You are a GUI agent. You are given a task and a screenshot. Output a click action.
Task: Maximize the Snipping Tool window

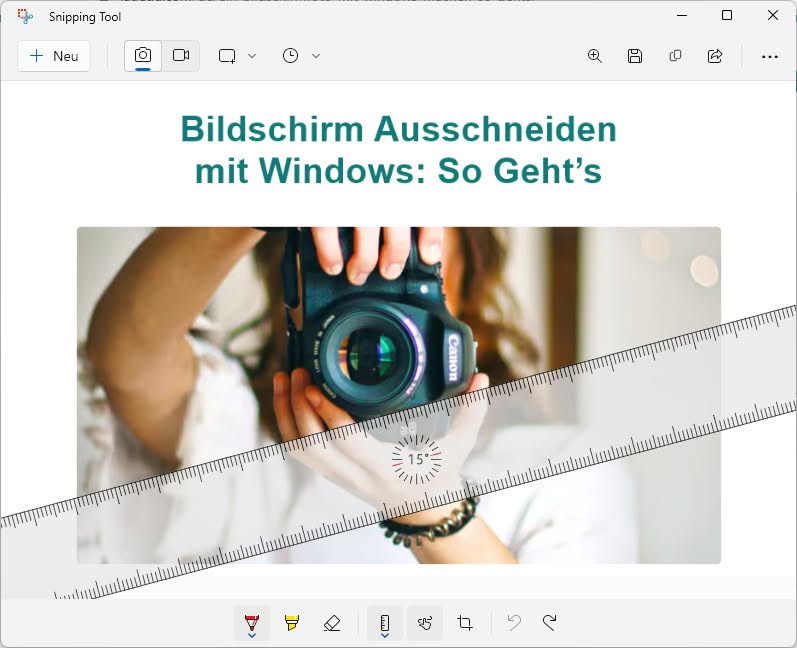(x=727, y=16)
